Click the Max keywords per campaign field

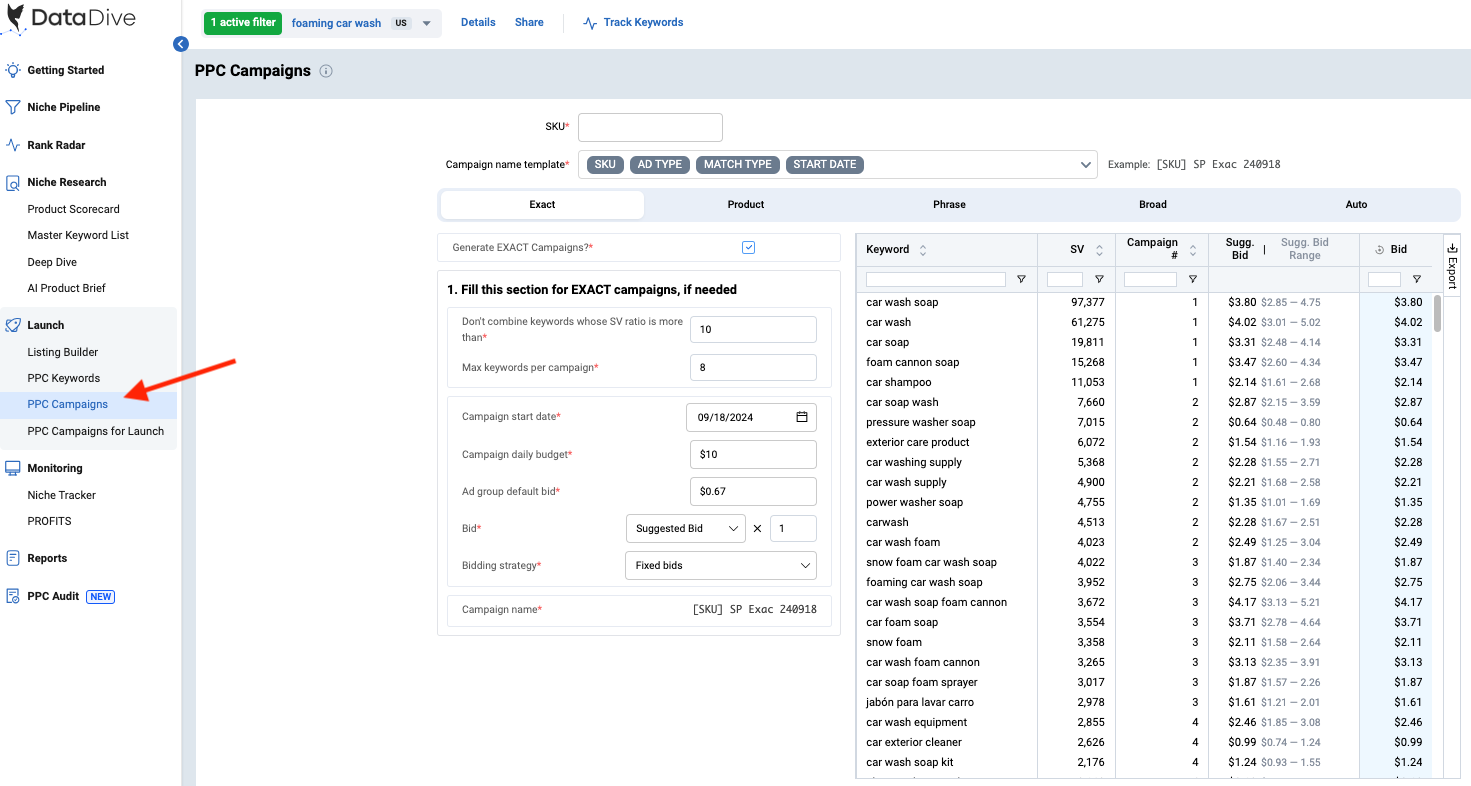tap(753, 367)
